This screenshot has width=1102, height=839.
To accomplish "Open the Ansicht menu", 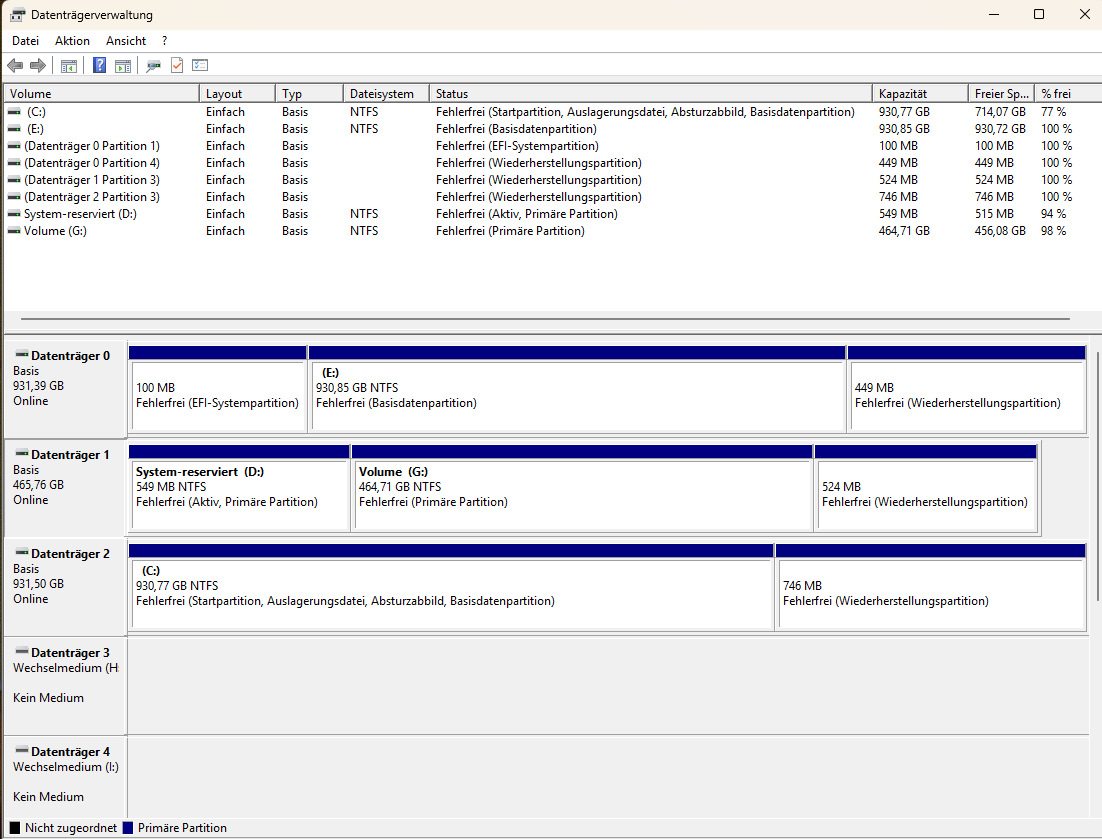I will click(x=126, y=41).
